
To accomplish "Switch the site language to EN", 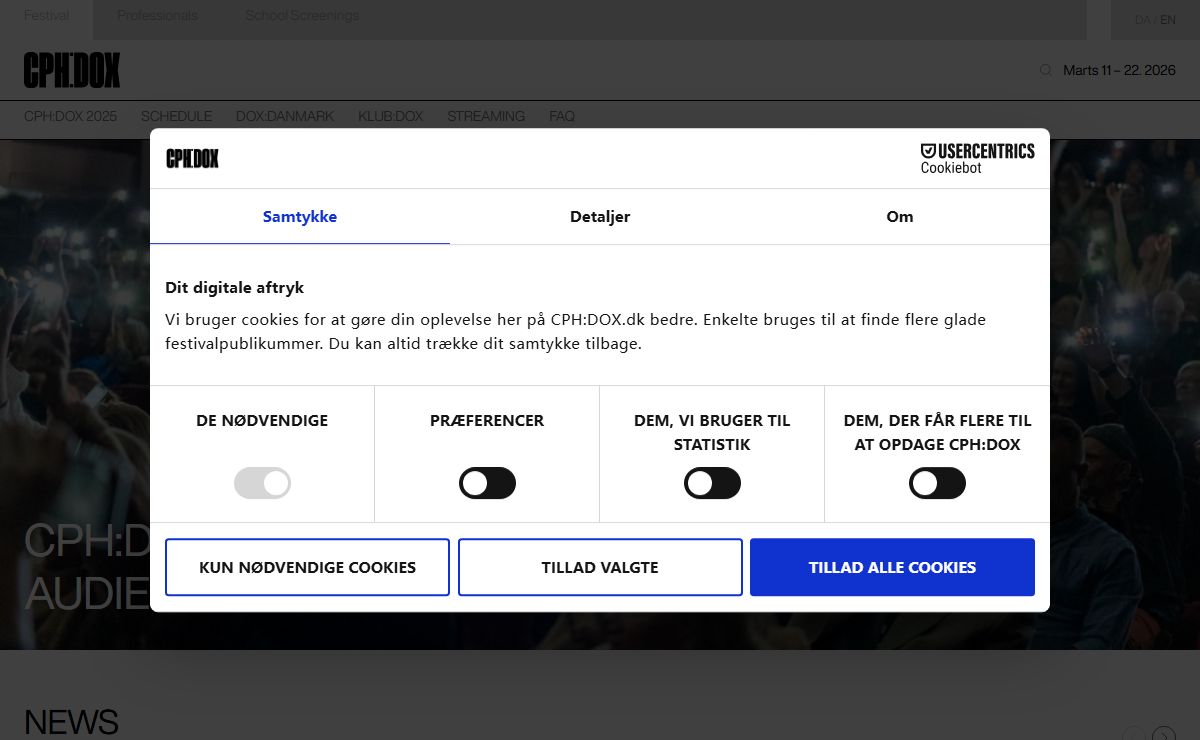I will coord(1168,20).
